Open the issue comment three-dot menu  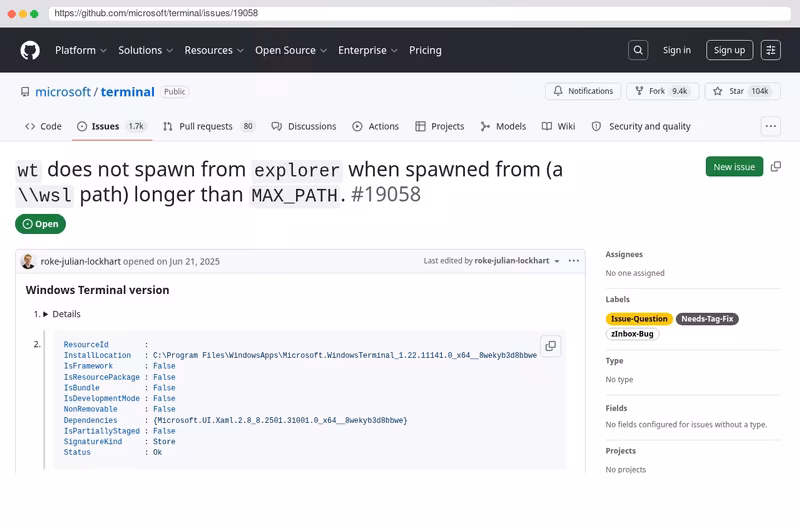click(573, 261)
